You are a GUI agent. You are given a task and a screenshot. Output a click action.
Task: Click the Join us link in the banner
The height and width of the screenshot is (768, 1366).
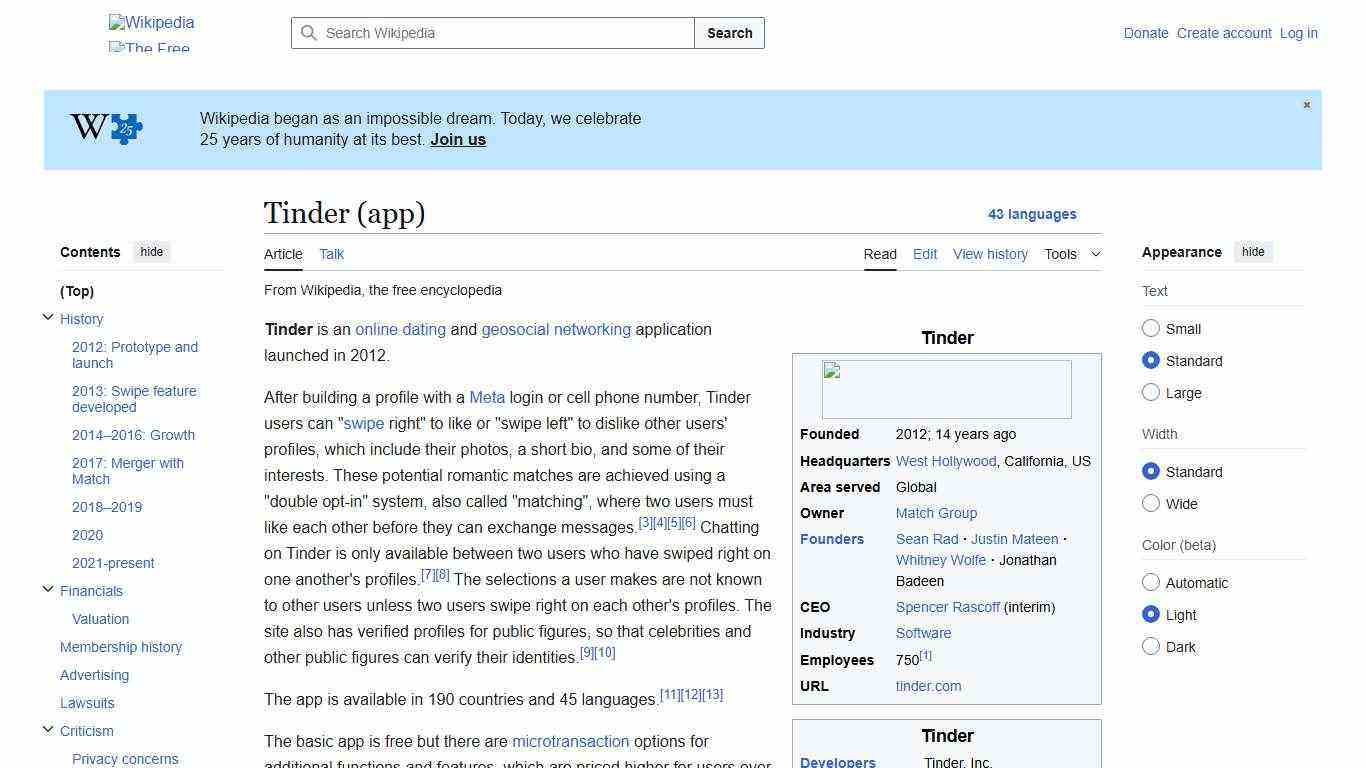pos(457,139)
